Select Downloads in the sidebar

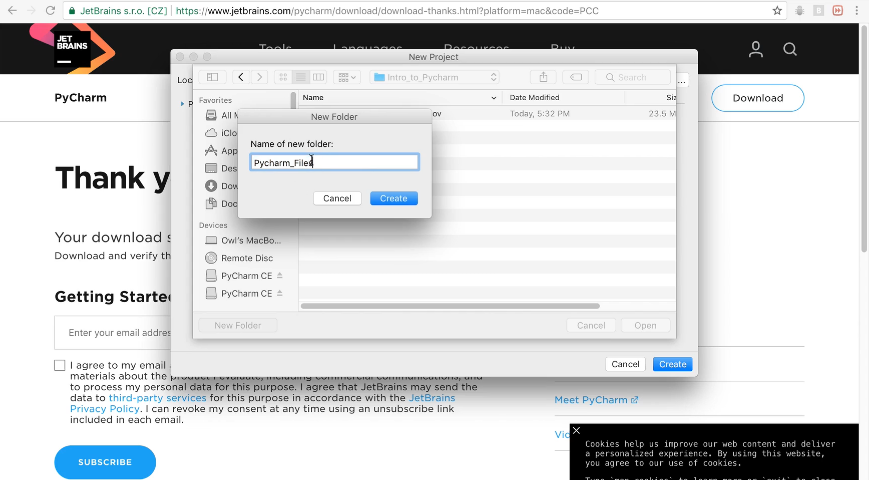click(221, 186)
